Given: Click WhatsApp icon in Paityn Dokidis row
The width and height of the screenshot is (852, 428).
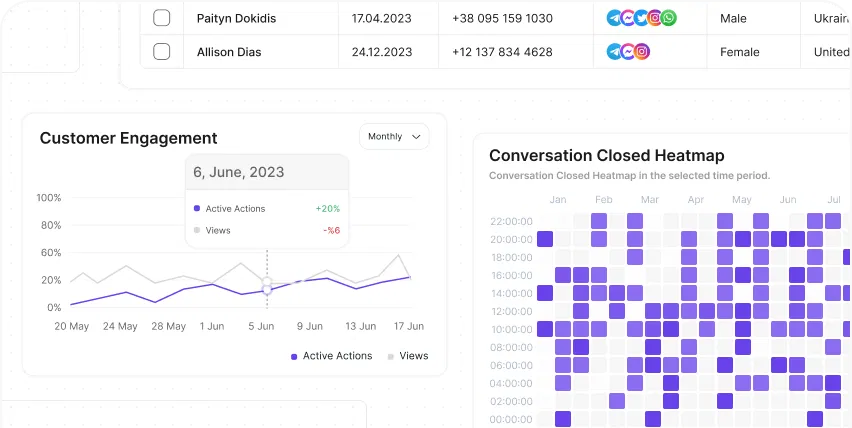Looking at the screenshot, I should coord(669,18).
